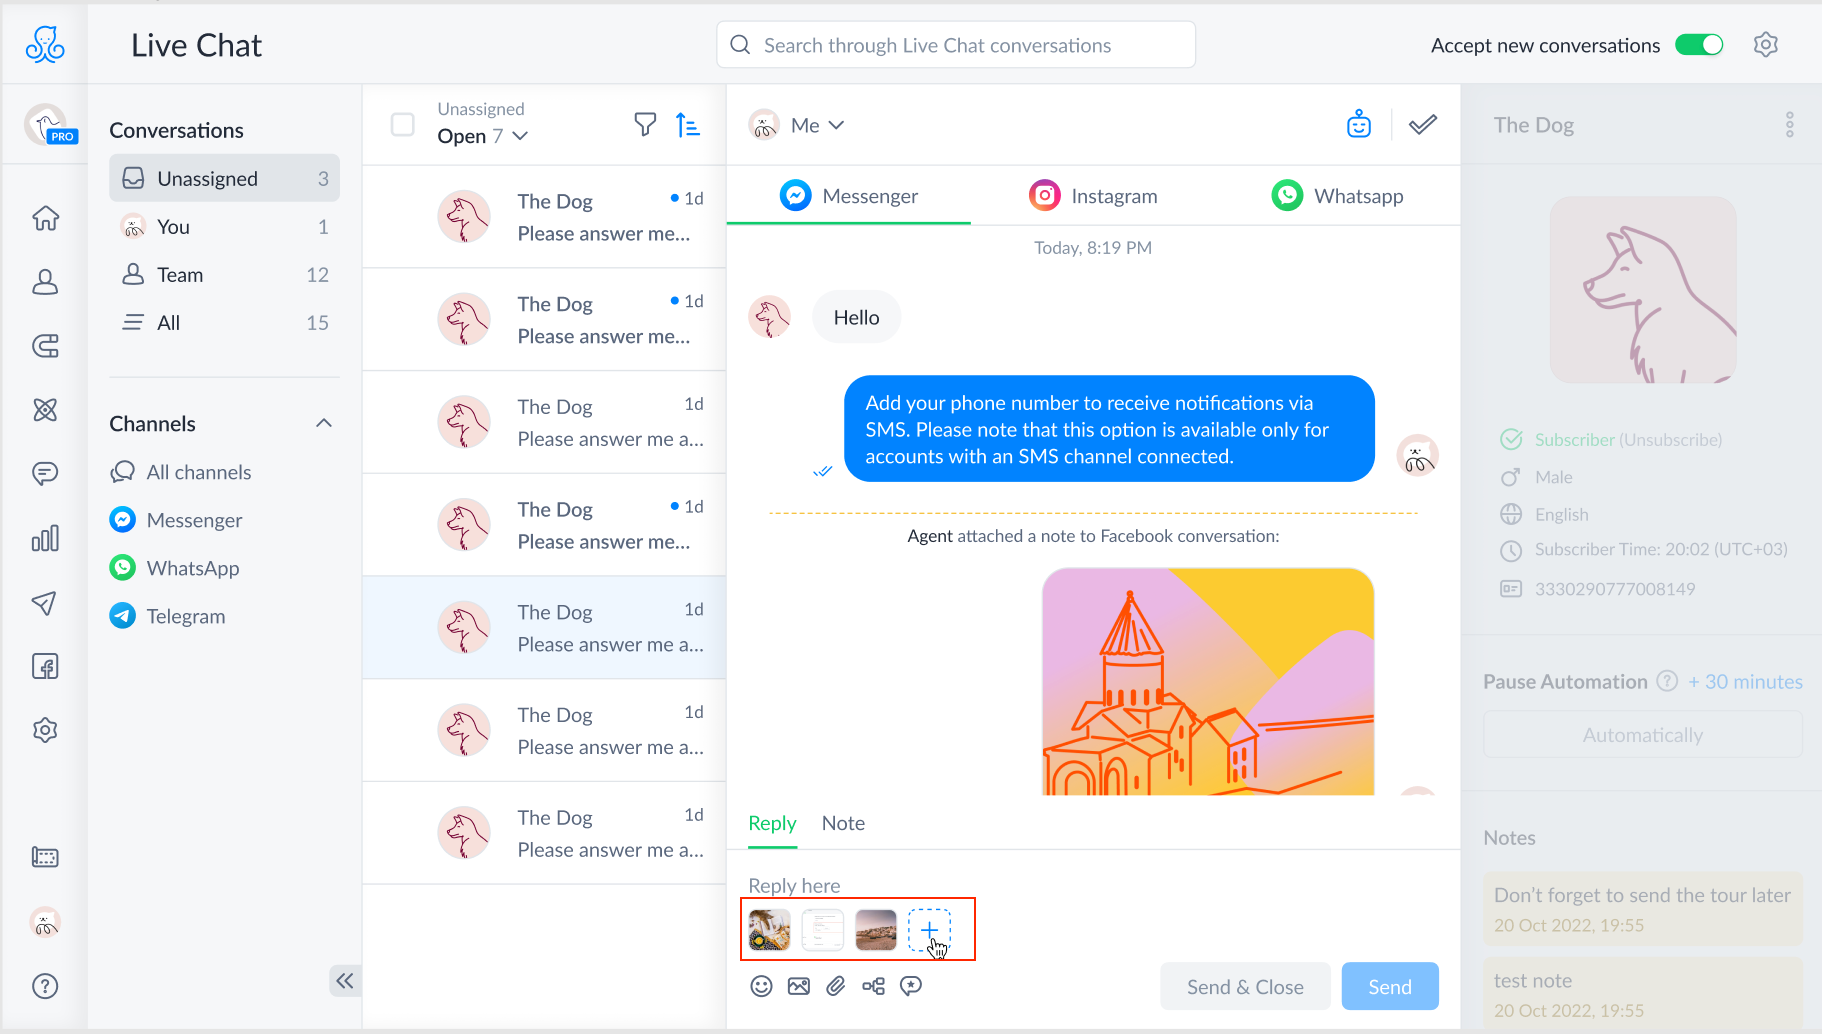The width and height of the screenshot is (1822, 1034).
Task: Click the ManyChat logo at top left
Action: pyautogui.click(x=45, y=45)
